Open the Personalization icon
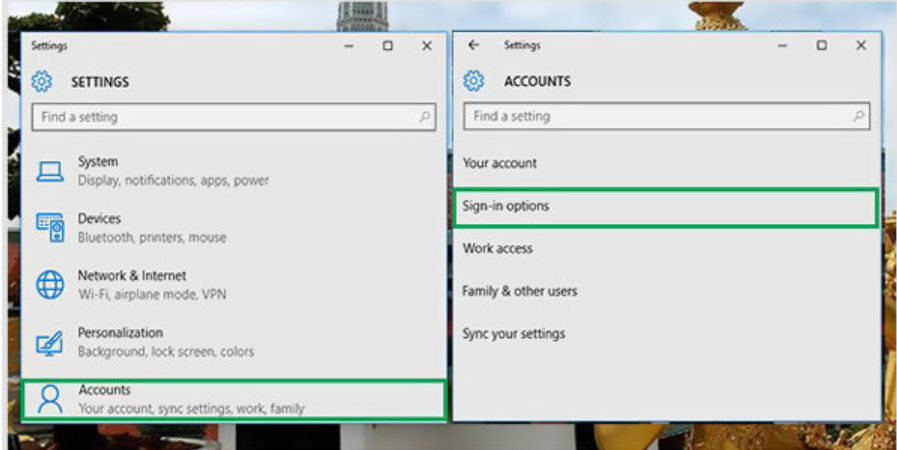Viewport: 897px width, 450px height. (50, 342)
